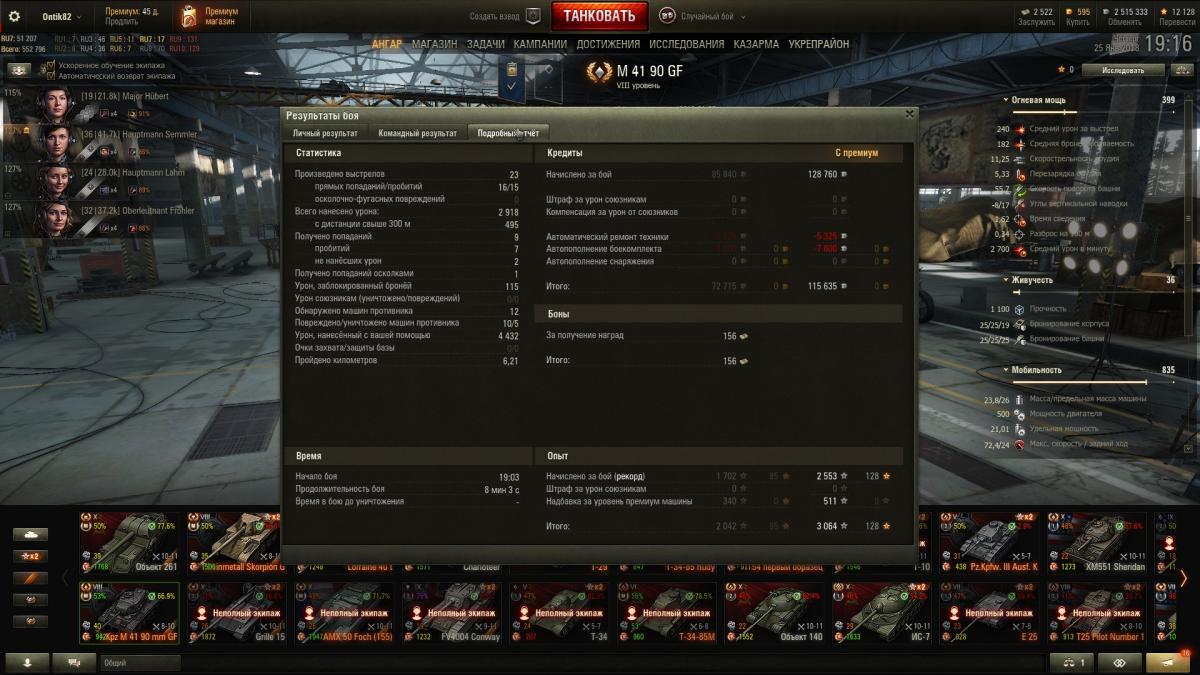Open the chat channels icon
The width and height of the screenshot is (1200, 675).
(x=67, y=662)
